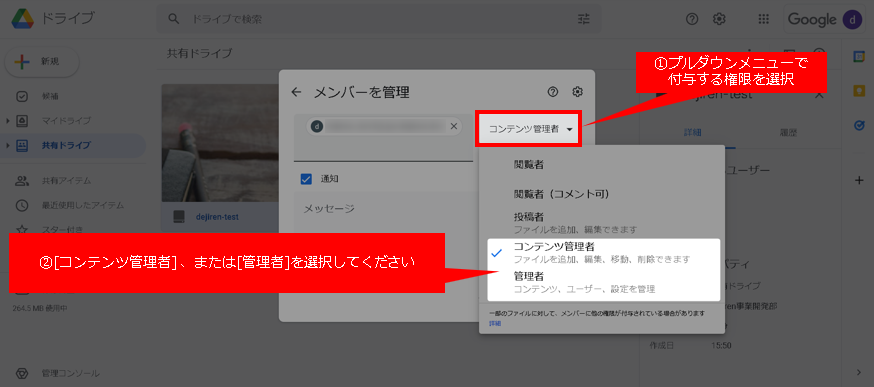The width and height of the screenshot is (874, 387).
Task: Open 管理コンソール link
Action: coord(71,373)
